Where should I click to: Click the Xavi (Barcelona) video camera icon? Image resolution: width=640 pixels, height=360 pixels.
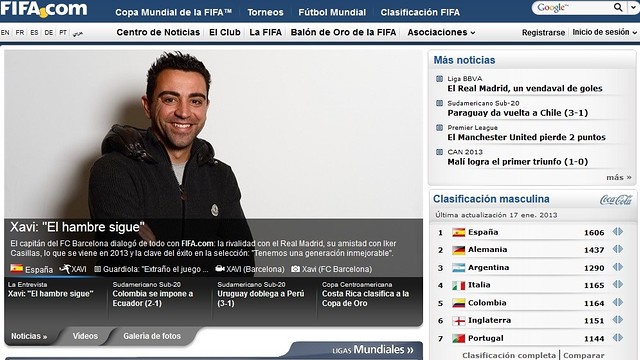(x=220, y=269)
